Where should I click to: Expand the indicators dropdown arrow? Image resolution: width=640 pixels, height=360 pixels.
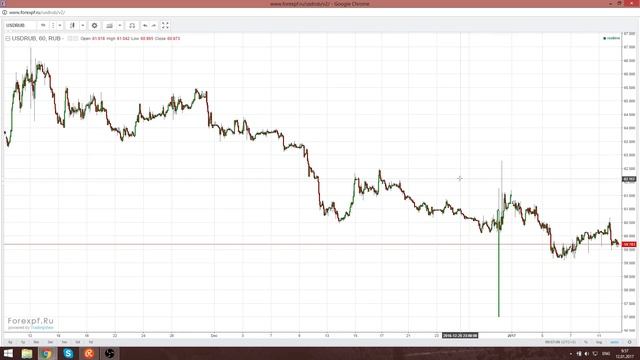coord(120,25)
